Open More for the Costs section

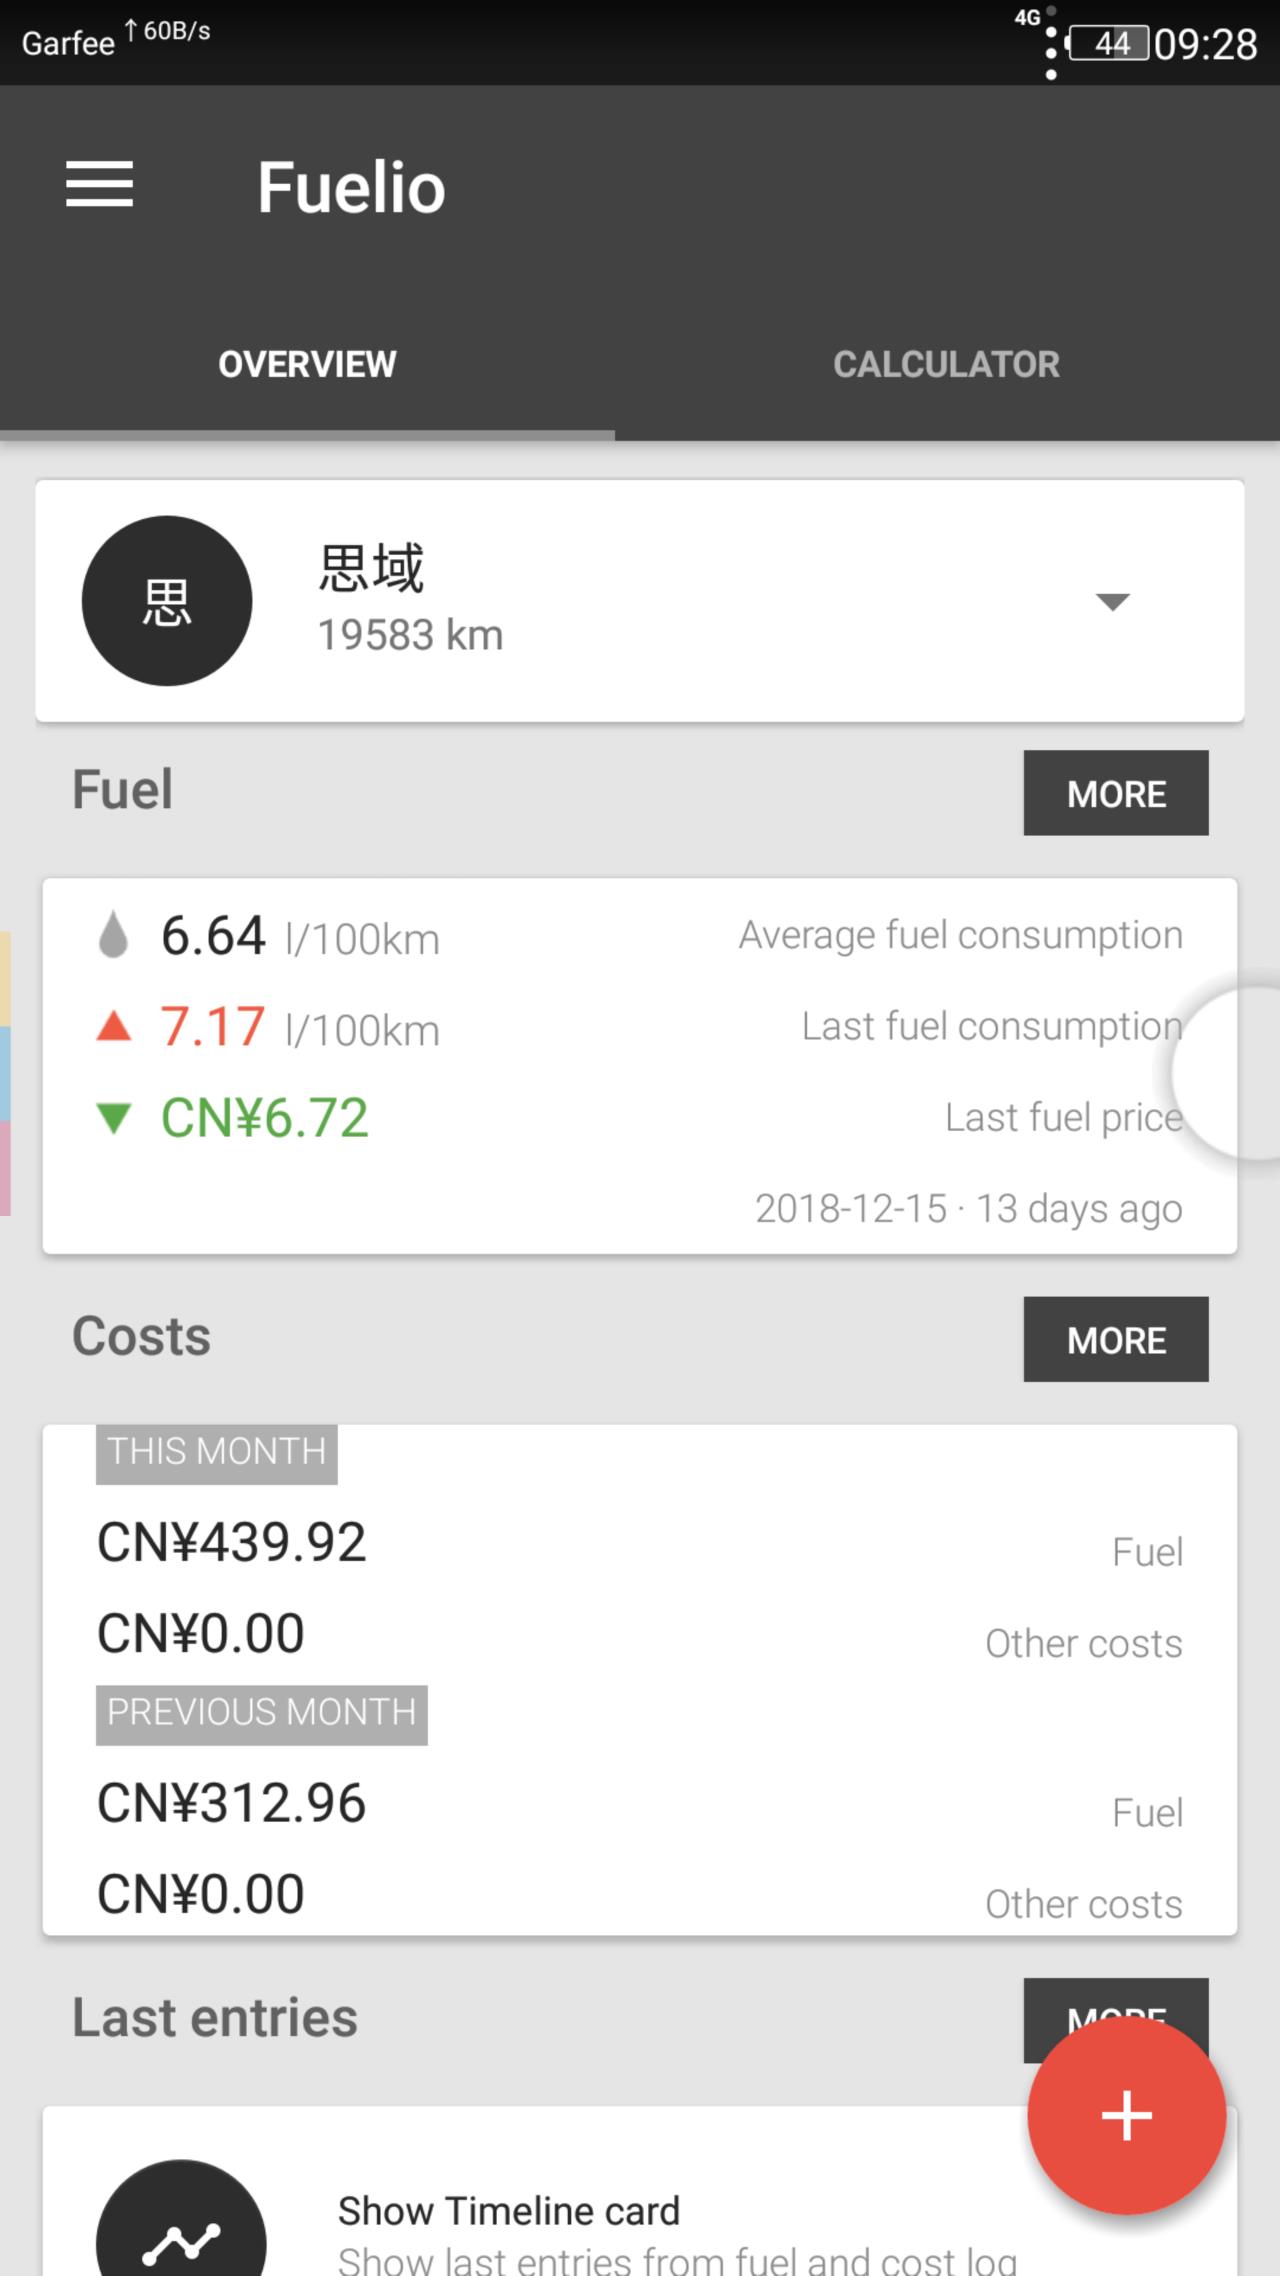click(x=1115, y=1339)
